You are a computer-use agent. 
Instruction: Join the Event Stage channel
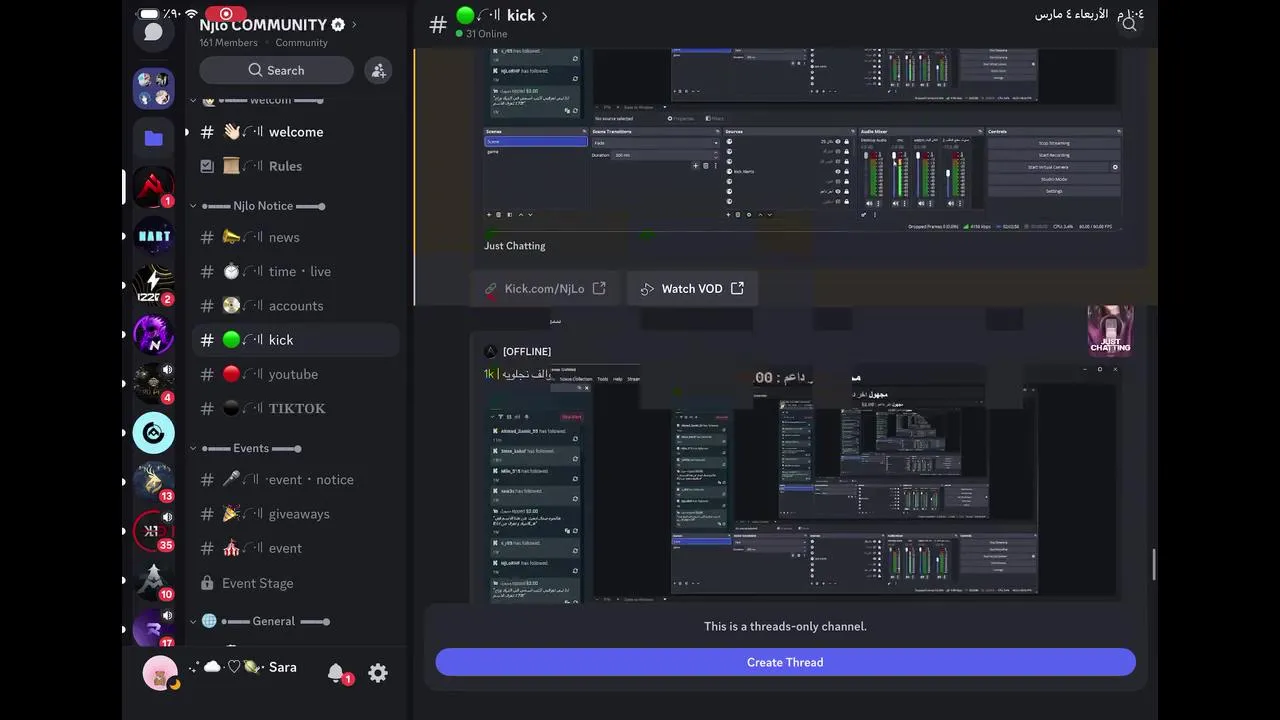(x=295, y=583)
